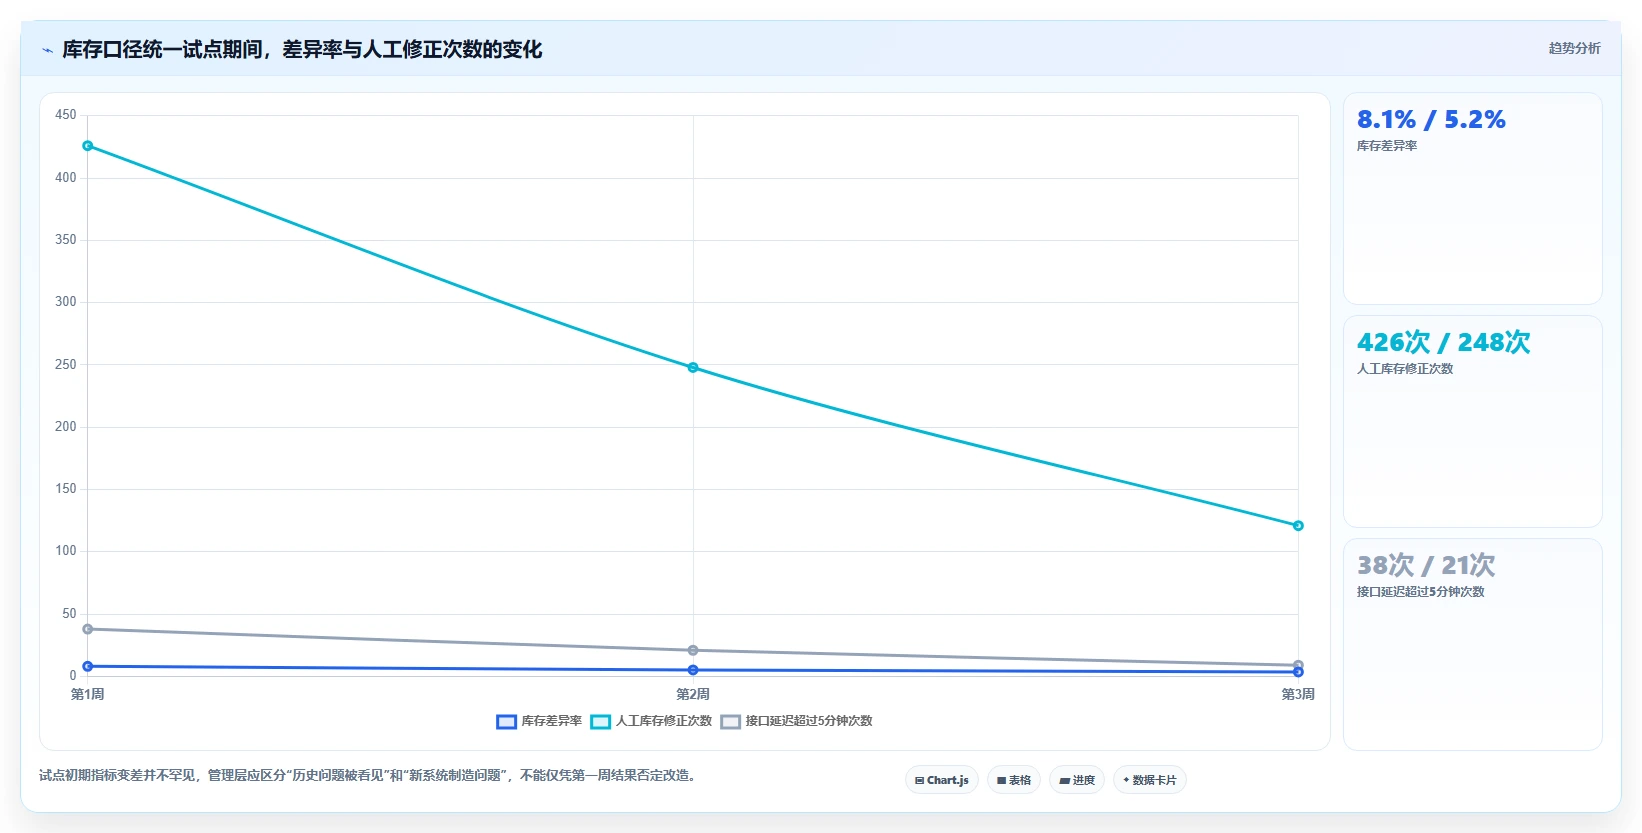This screenshot has width=1642, height=833.
Task: Click the 38次 / 21次 card value
Action: [x=1426, y=566]
